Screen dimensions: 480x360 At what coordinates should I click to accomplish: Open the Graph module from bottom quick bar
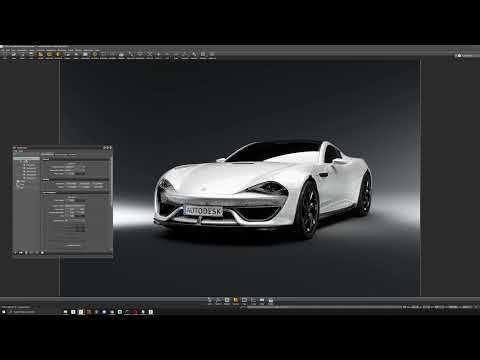pyautogui.click(x=210, y=301)
